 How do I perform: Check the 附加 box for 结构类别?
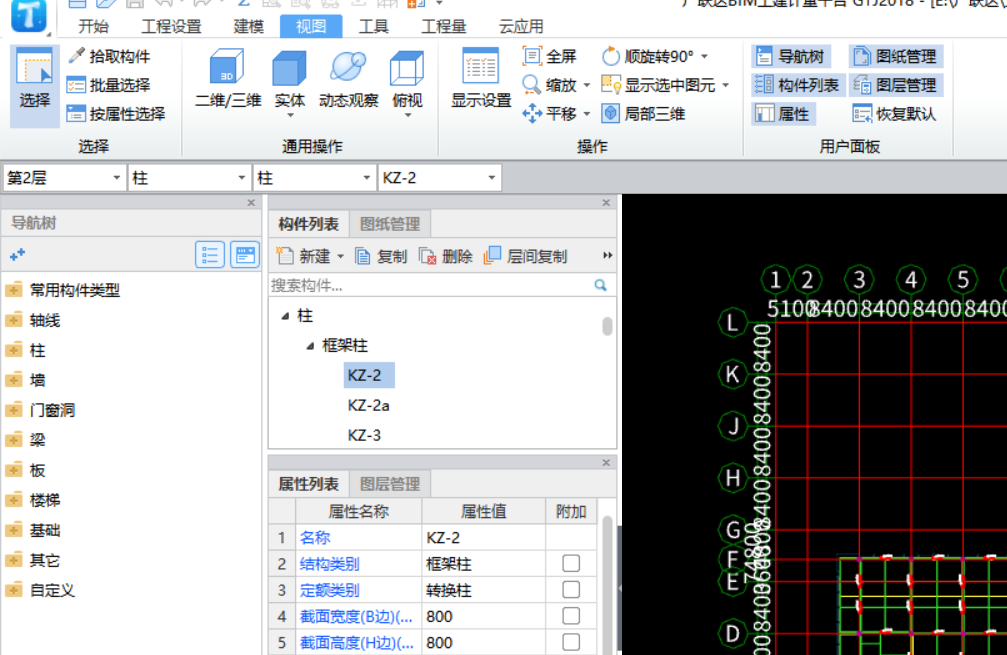(x=571, y=564)
